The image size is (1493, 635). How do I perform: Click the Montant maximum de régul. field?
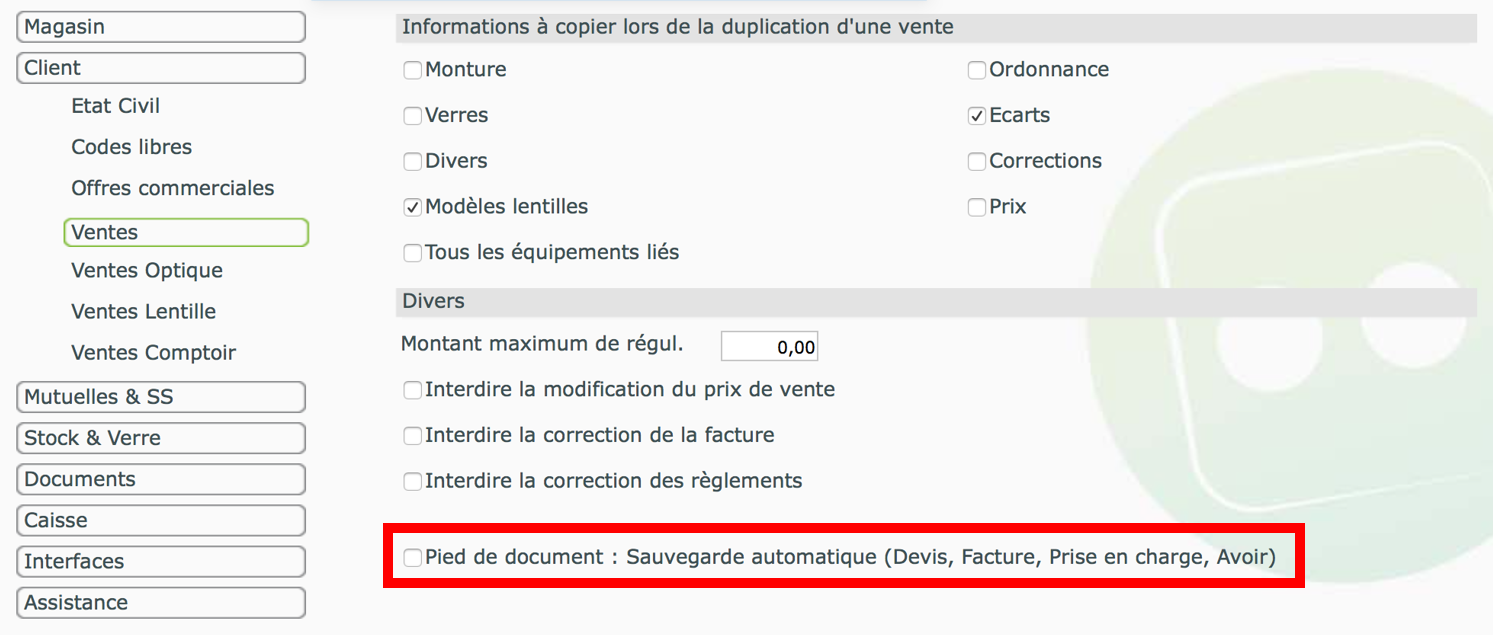coord(770,346)
